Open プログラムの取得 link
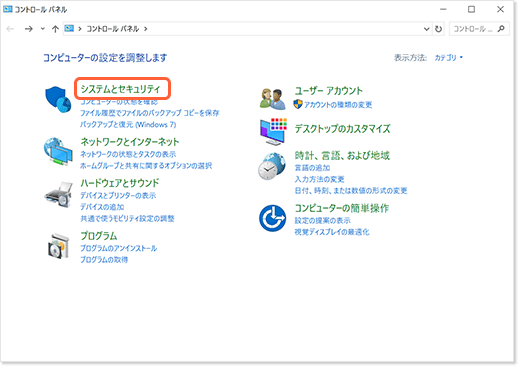518x370 pixels. pyautogui.click(x=104, y=260)
